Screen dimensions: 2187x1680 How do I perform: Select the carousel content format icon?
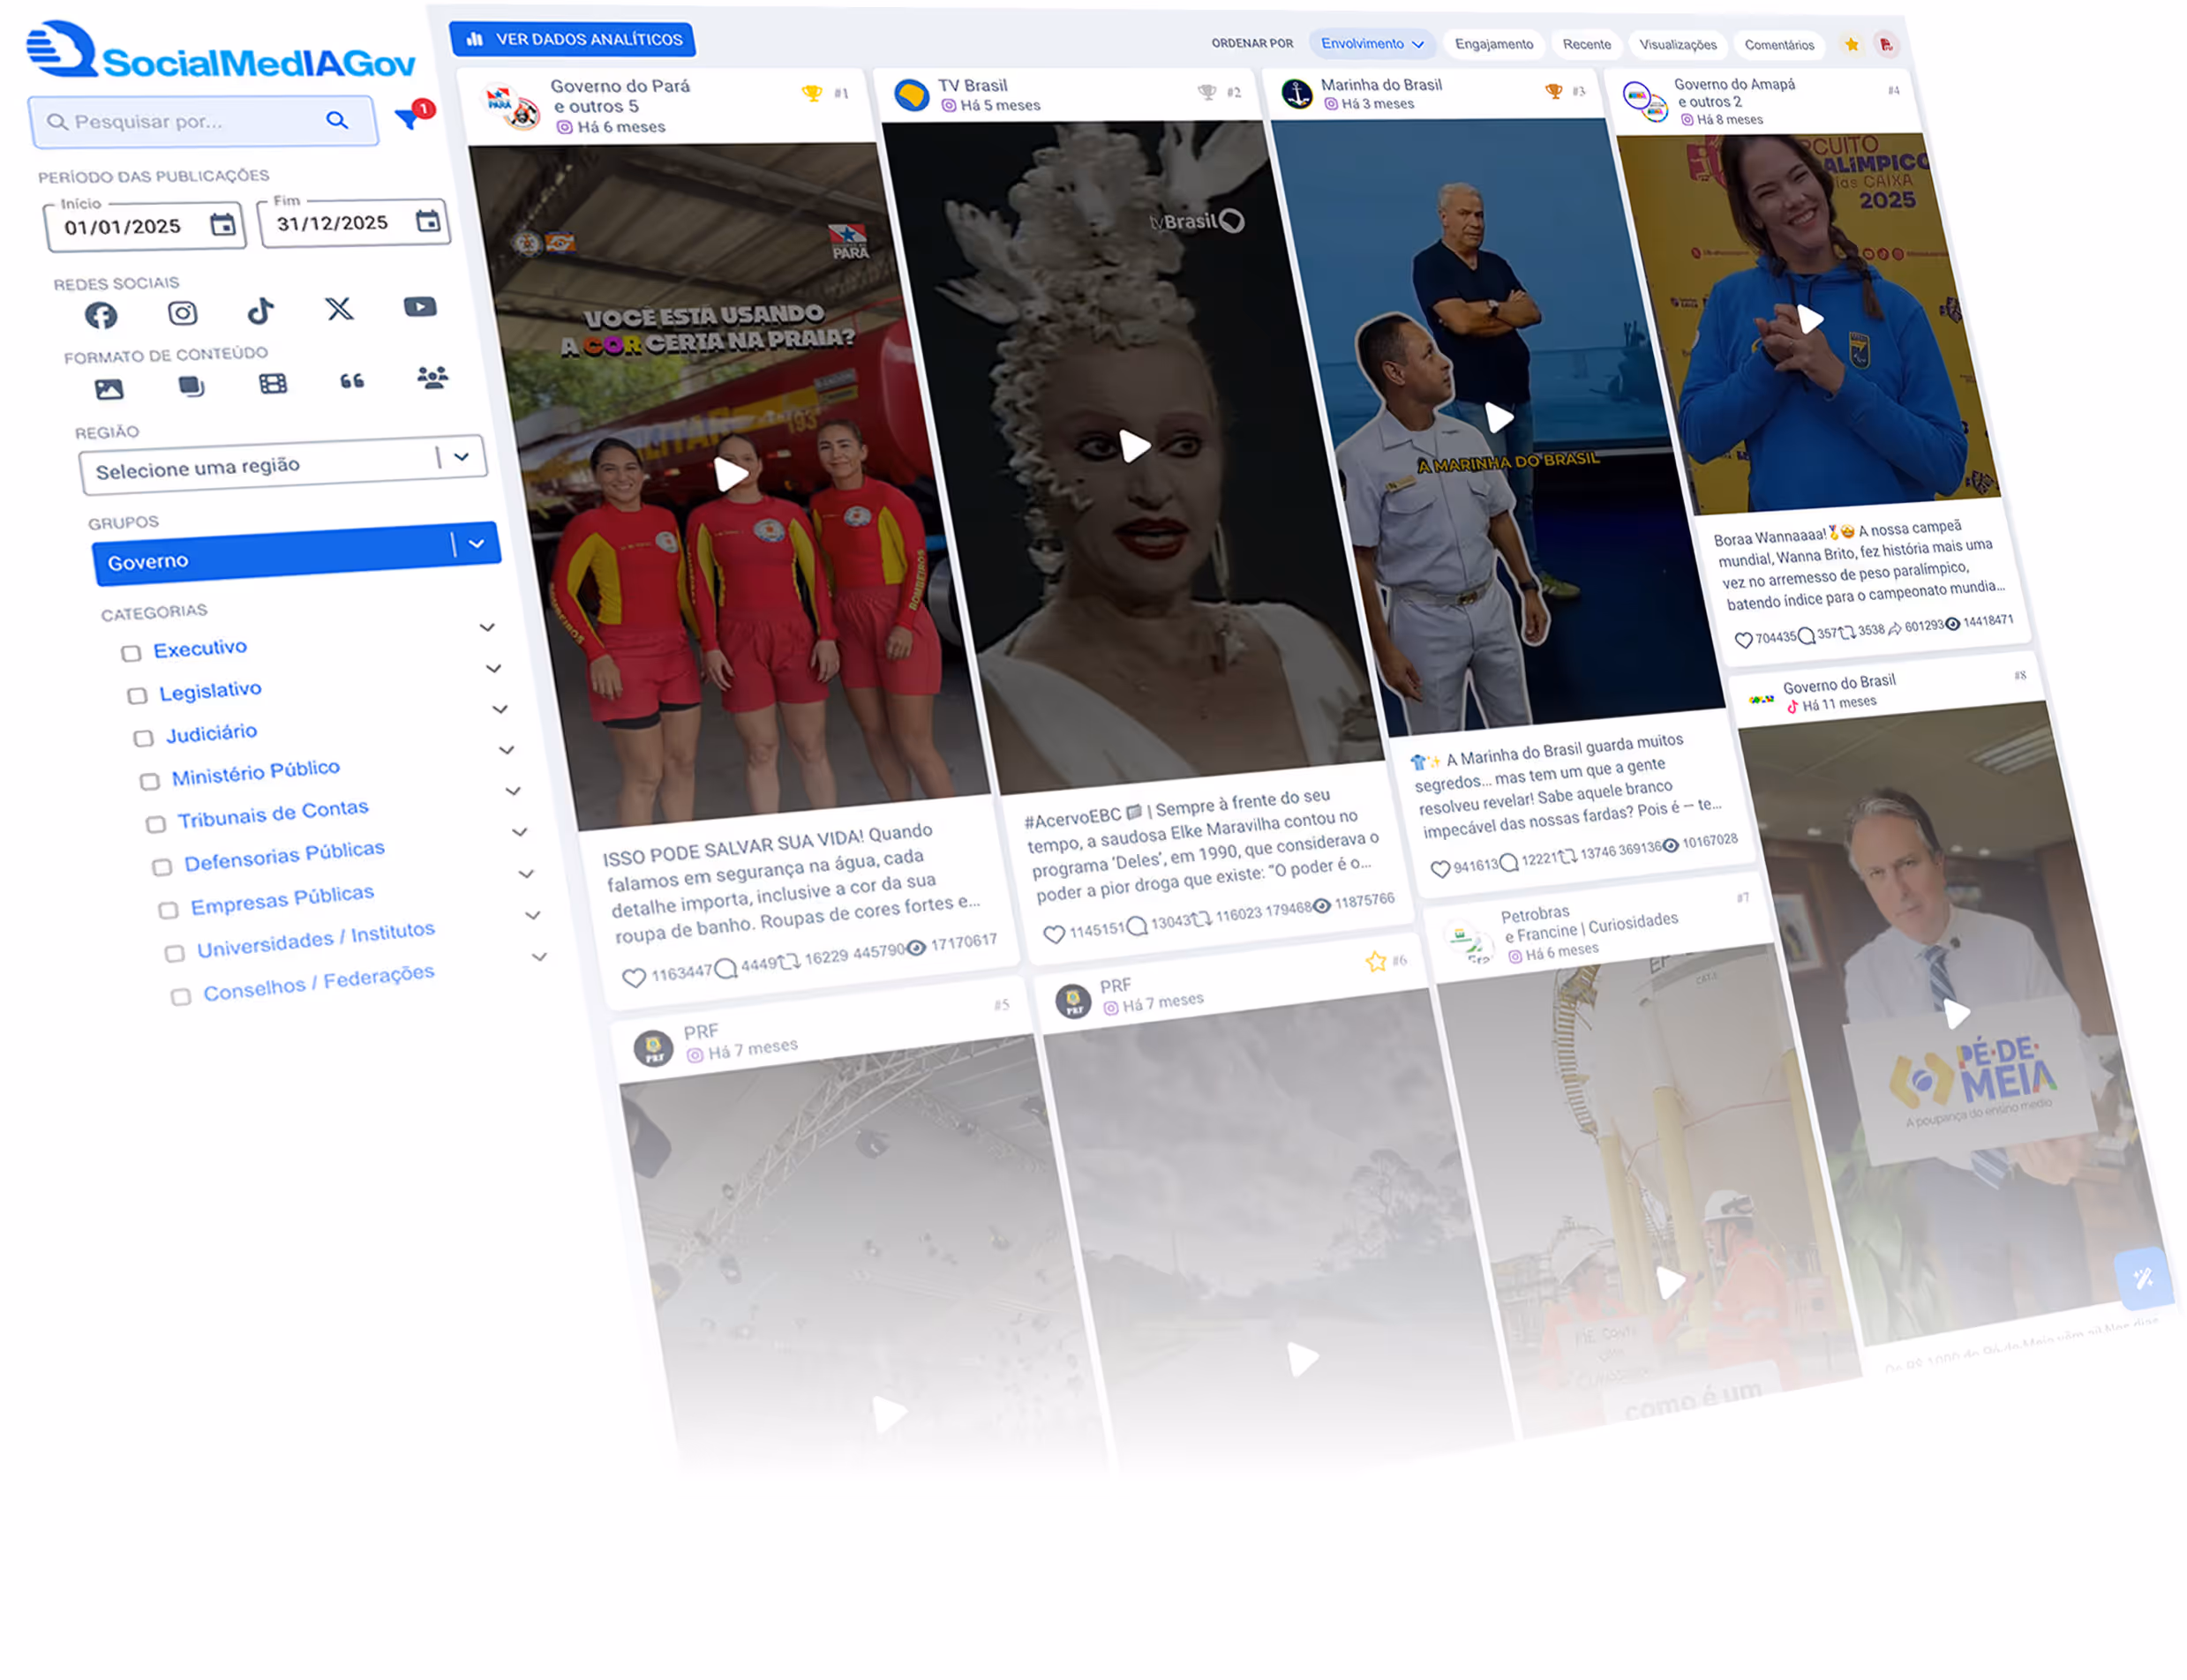tap(191, 386)
